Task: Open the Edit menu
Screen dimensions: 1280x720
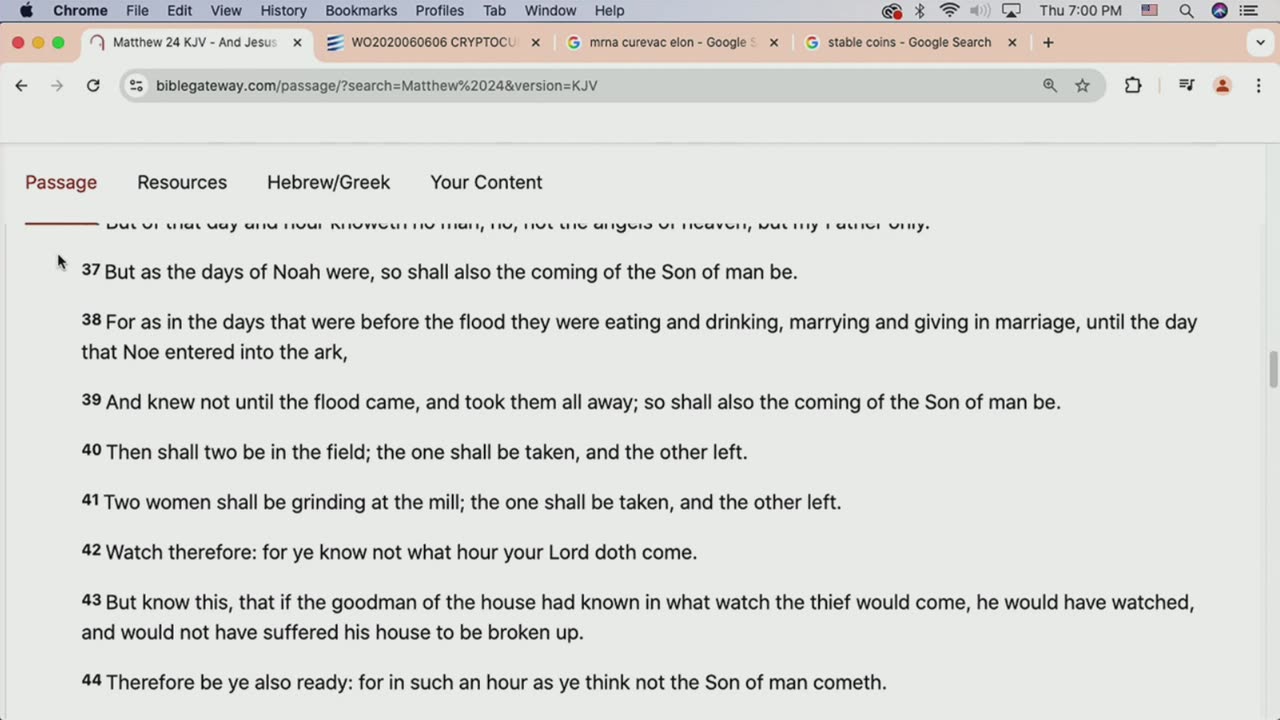Action: 180,11
